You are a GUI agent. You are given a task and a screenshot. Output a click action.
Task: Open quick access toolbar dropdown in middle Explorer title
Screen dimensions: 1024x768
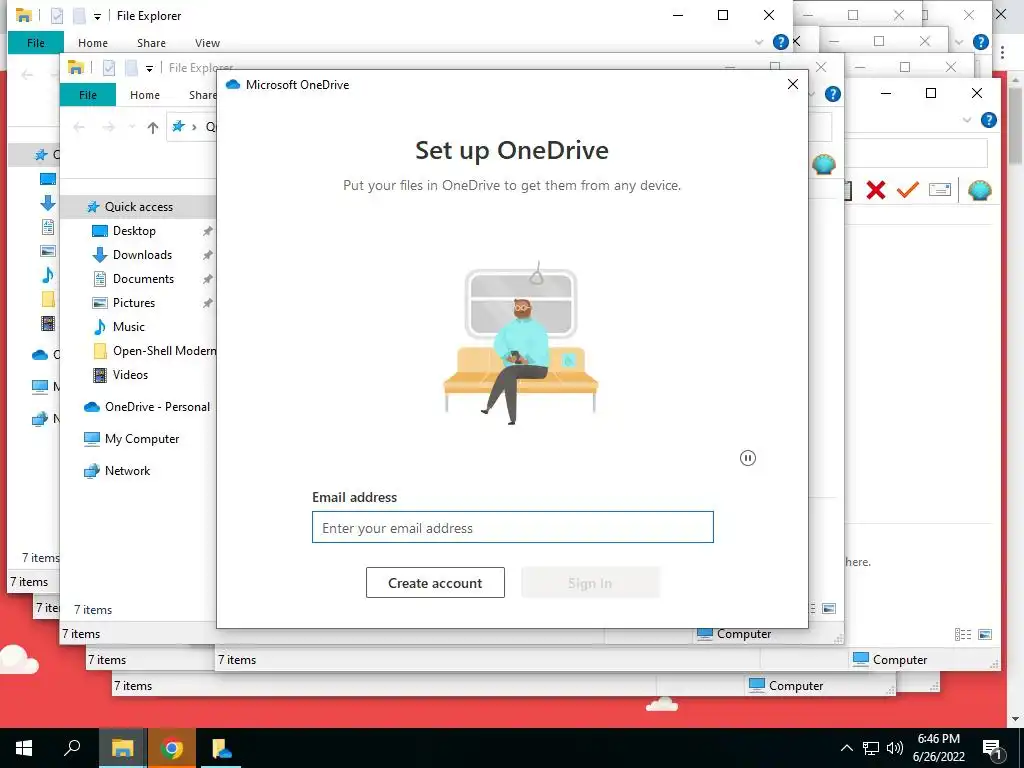(150, 69)
